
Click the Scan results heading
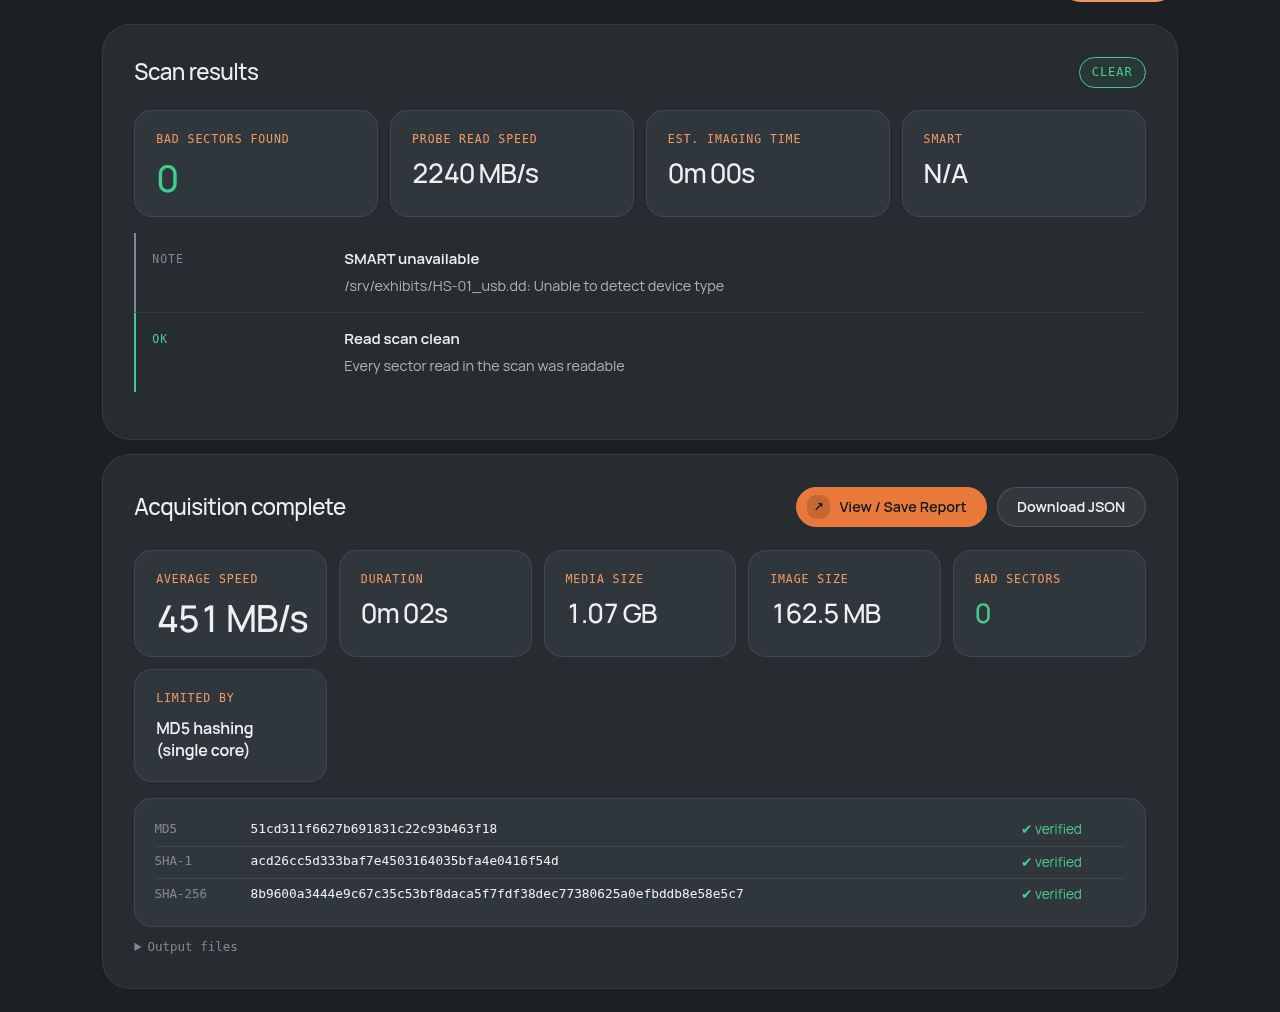tap(196, 72)
